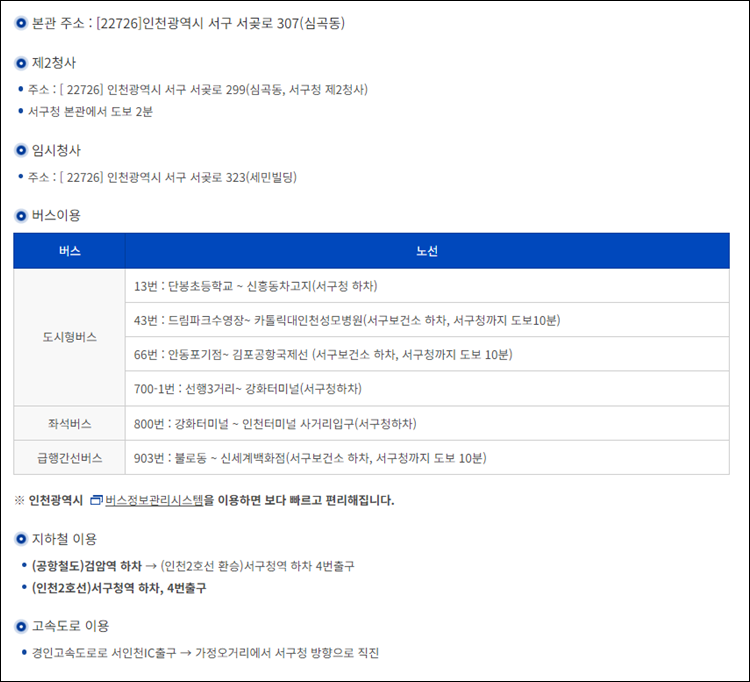
Task: Open the 버스정보관리시스템 link
Action: pyautogui.click(x=154, y=500)
